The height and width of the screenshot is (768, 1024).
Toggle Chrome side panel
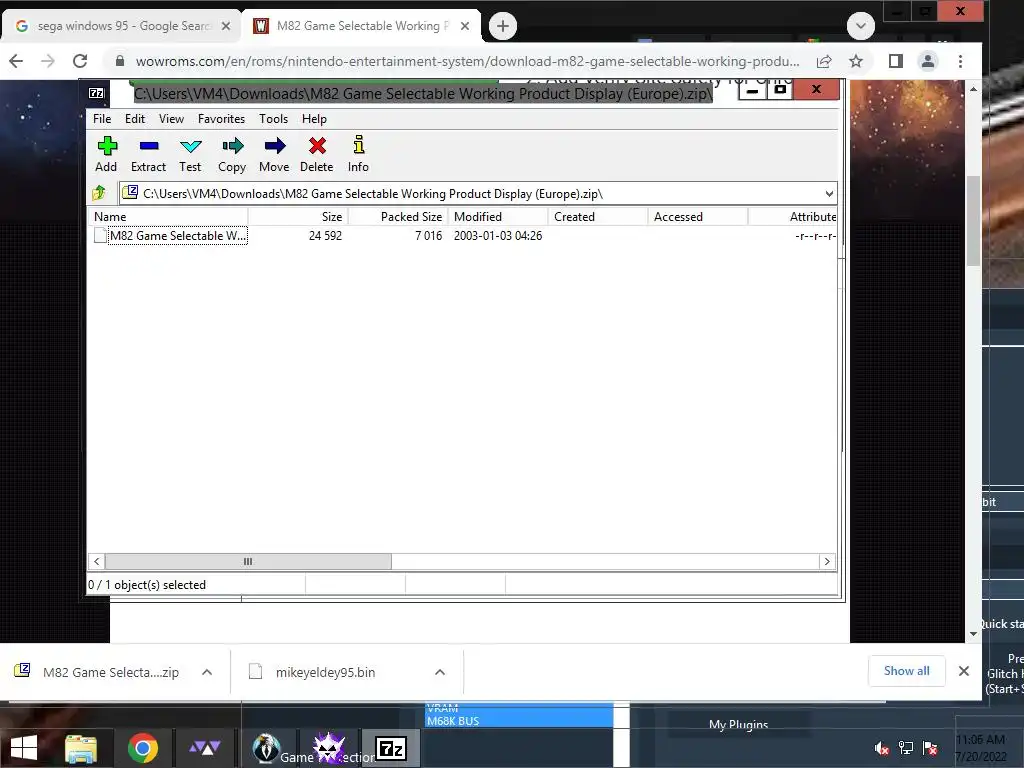pyautogui.click(x=896, y=61)
